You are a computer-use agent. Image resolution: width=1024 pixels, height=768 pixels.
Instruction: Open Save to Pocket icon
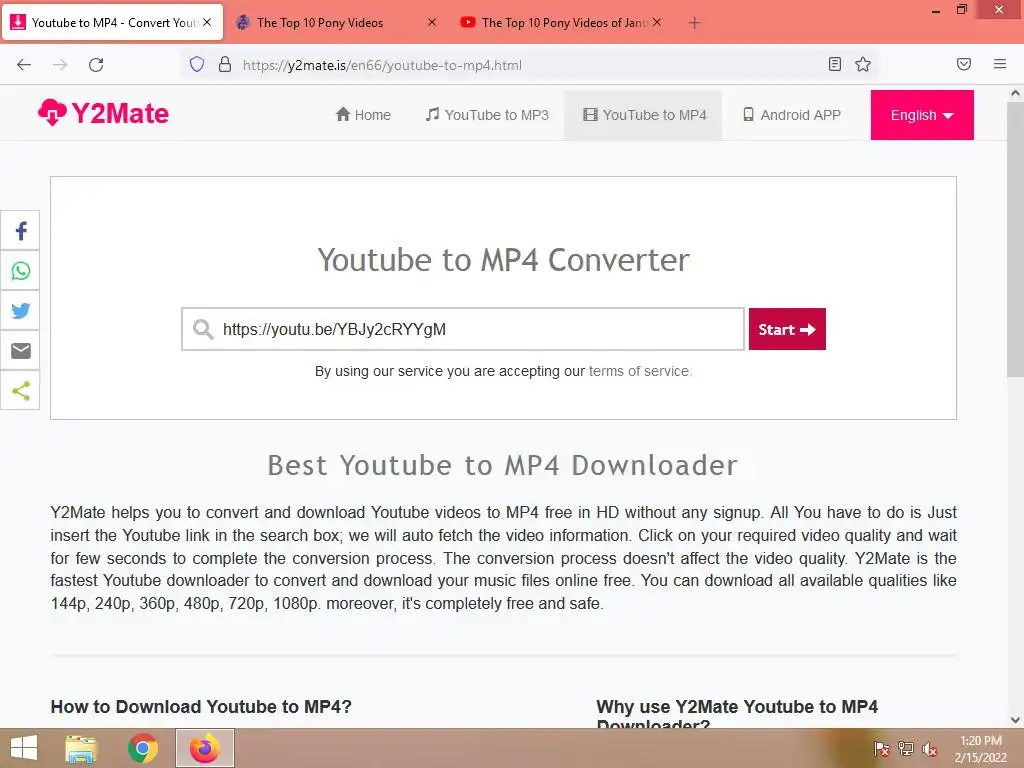coord(964,64)
